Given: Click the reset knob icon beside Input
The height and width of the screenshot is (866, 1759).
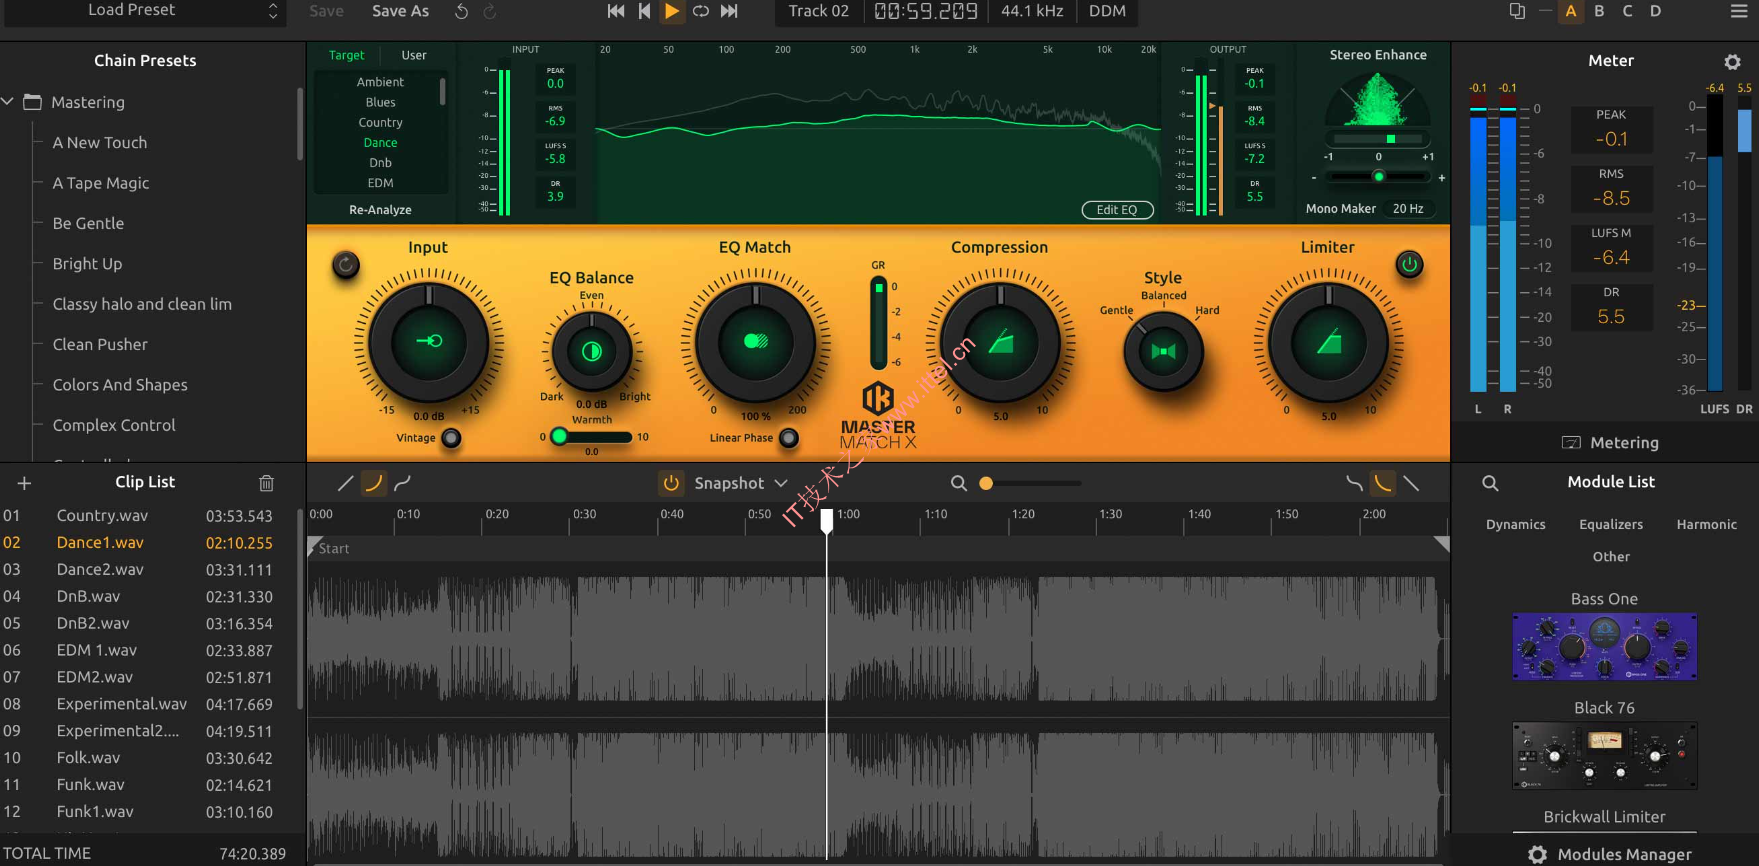Looking at the screenshot, I should coord(346,265).
